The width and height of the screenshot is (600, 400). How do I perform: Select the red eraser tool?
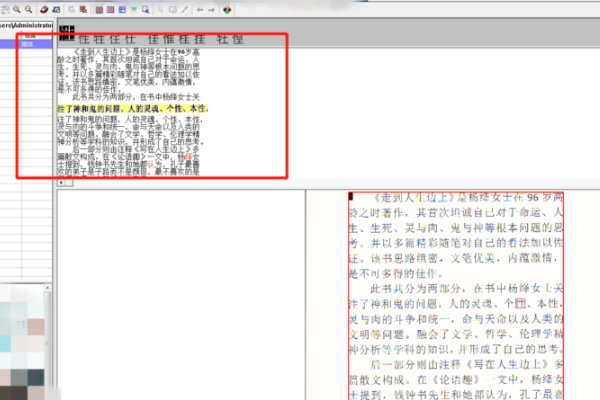coord(44,9)
